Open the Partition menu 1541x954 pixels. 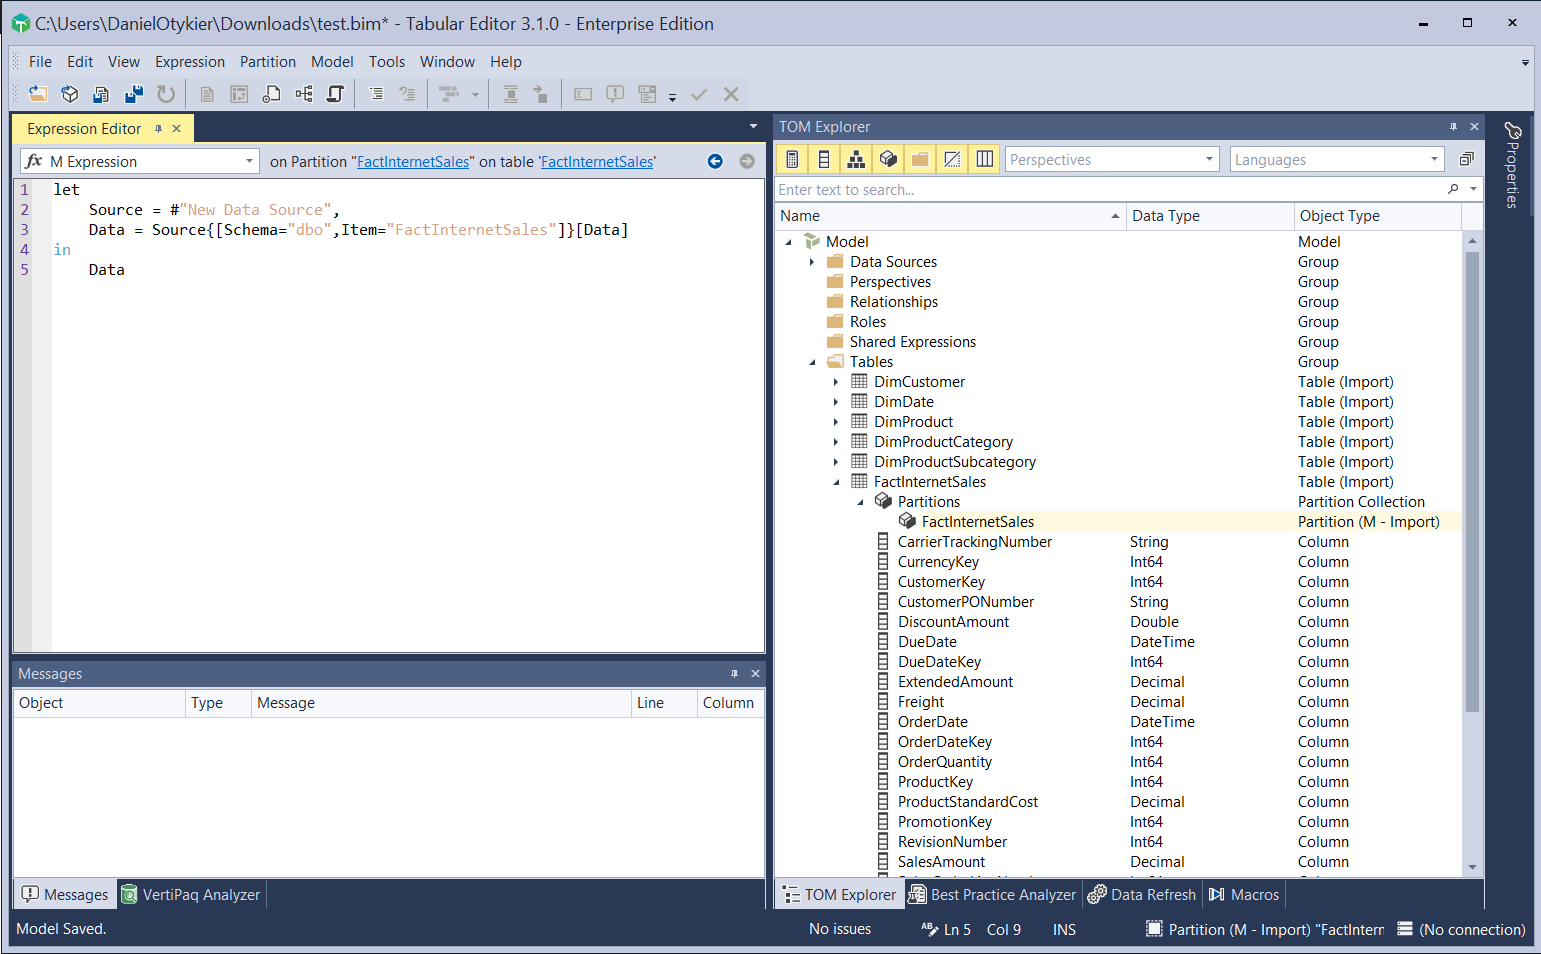tap(267, 62)
